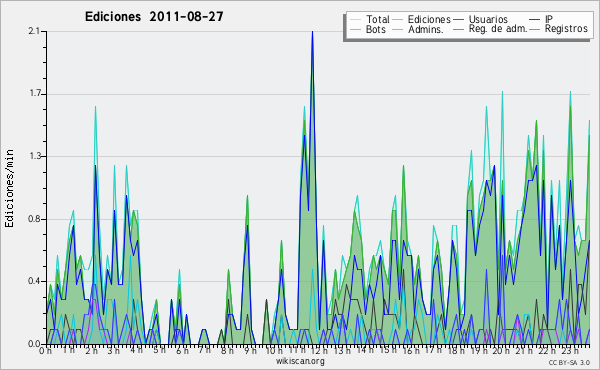Click the "0 h" x-axis label
This screenshot has width=600, height=370.
45,350
